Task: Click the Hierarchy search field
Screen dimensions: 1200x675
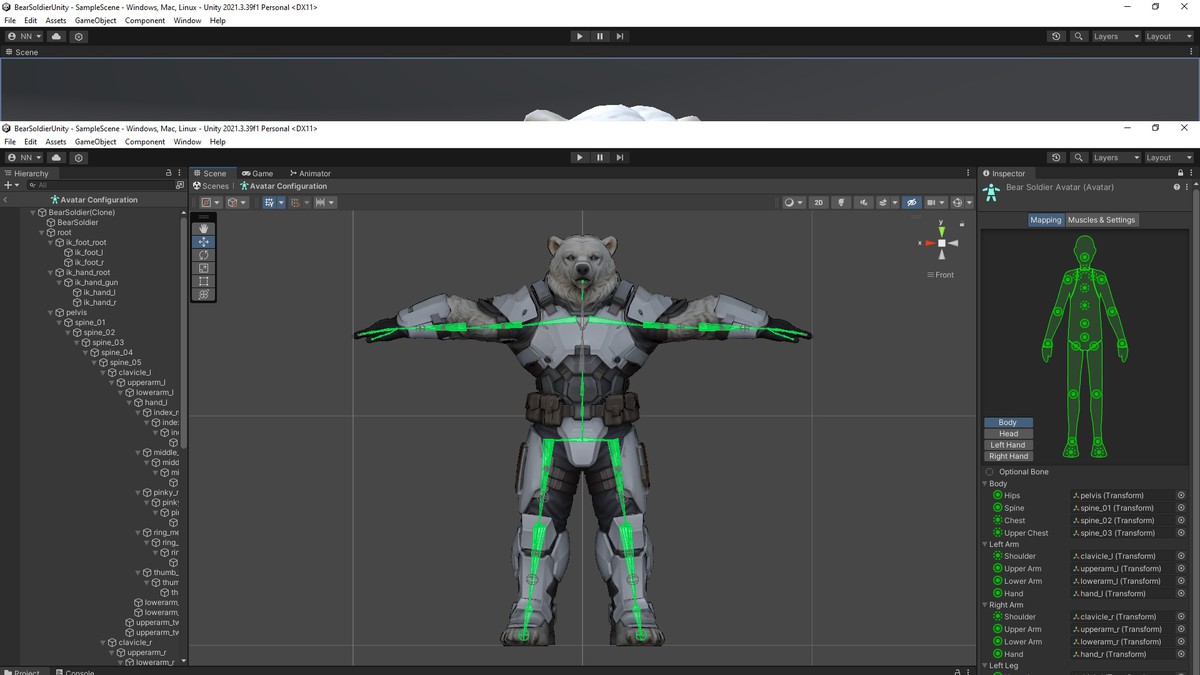Action: [100, 185]
